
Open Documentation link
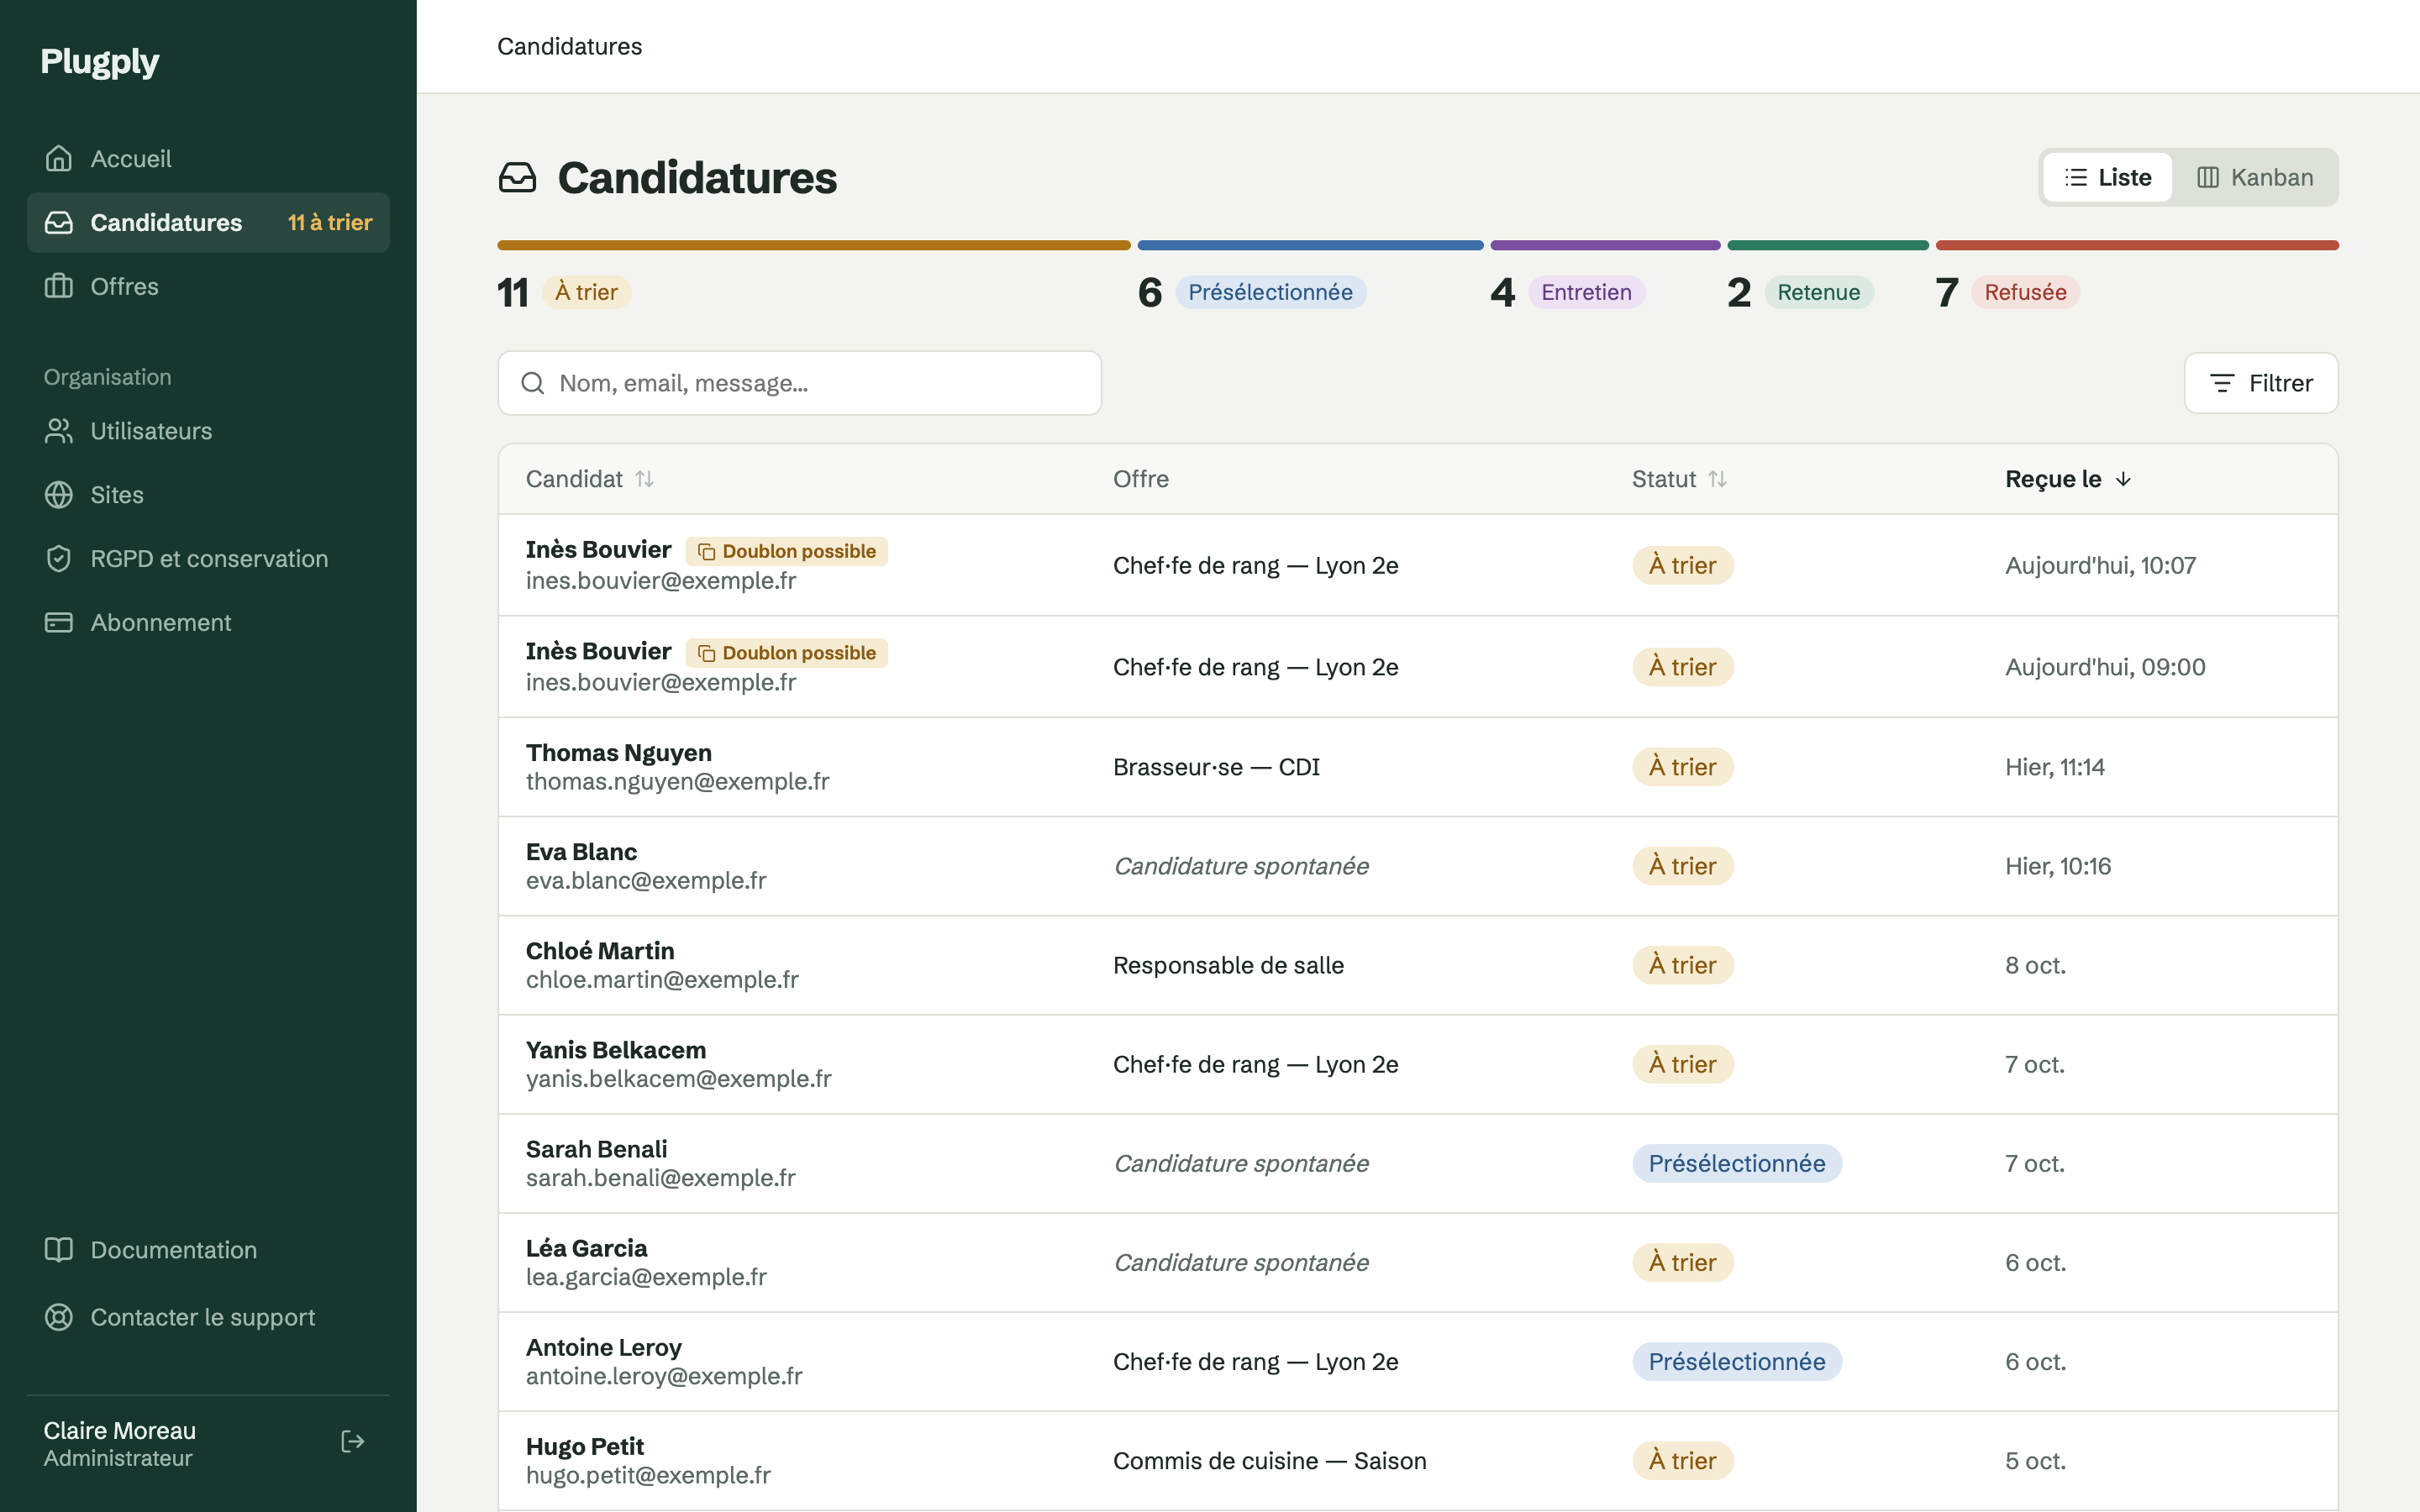[x=208, y=1250]
